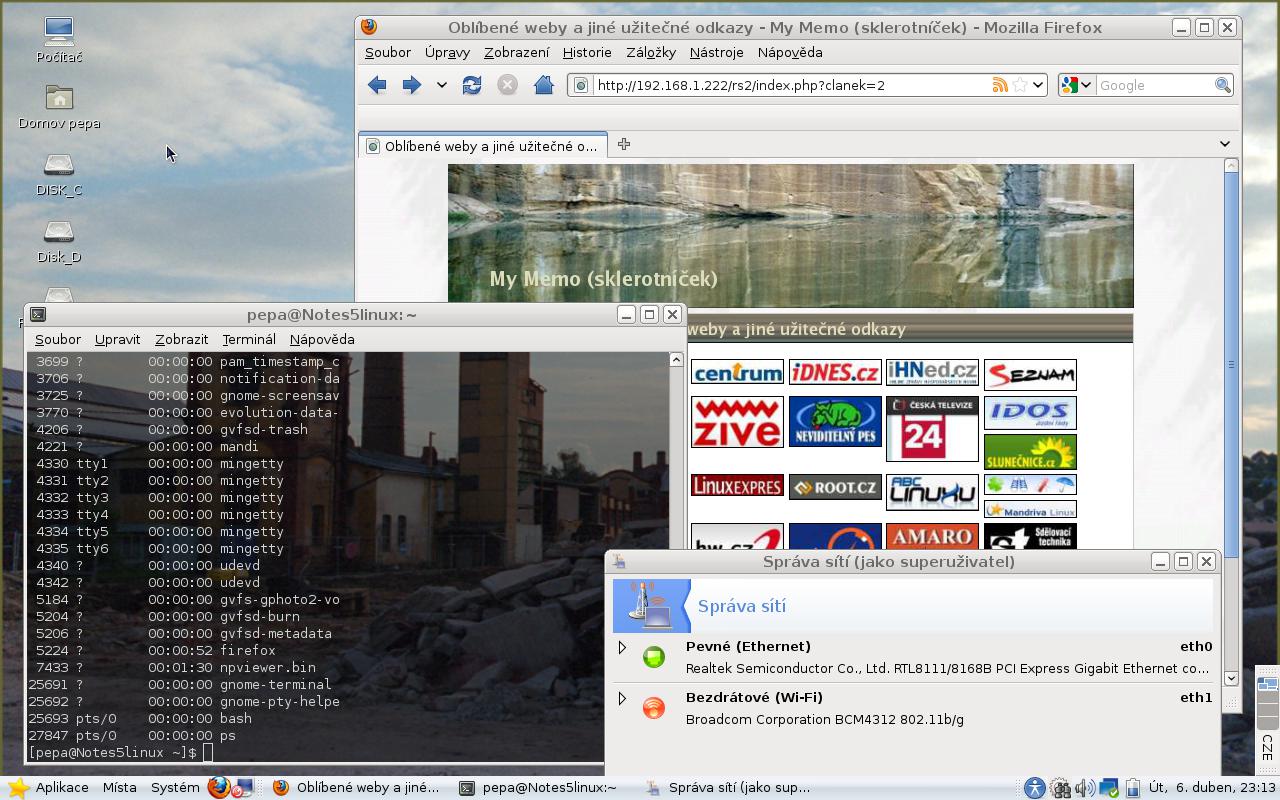Viewport: 1280px width, 800px height.
Task: Click the search magnifier icon in Firefox
Action: pos(1222,85)
